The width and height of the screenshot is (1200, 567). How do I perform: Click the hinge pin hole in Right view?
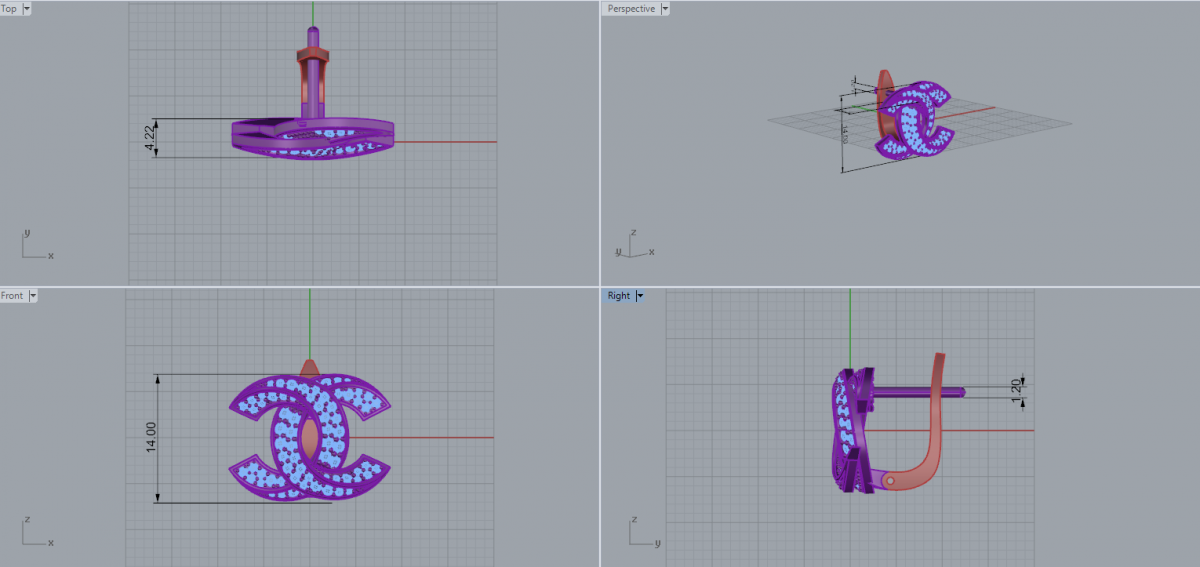click(890, 481)
